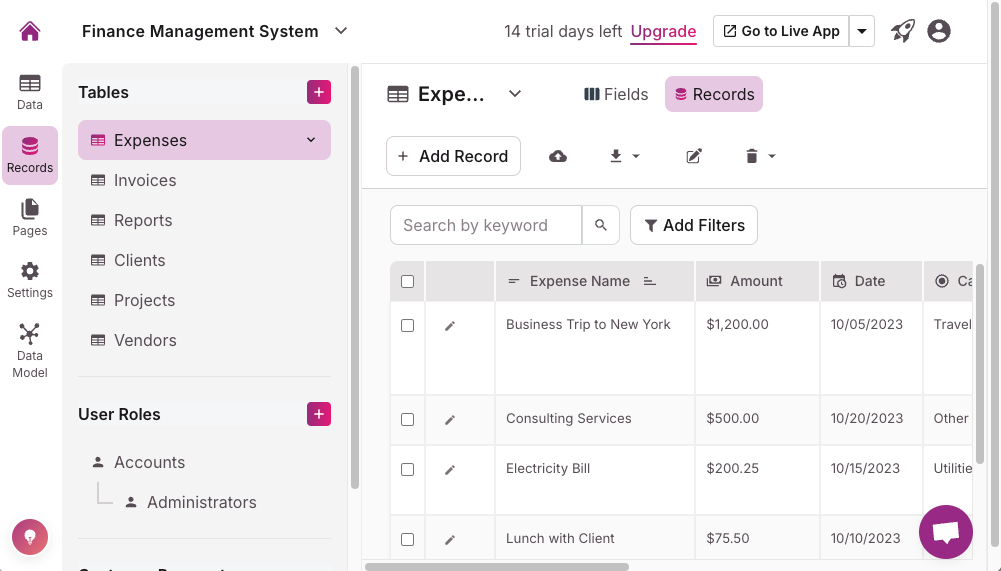
Task: Click the pencil icon for Electricity Bill
Action: [450, 469]
